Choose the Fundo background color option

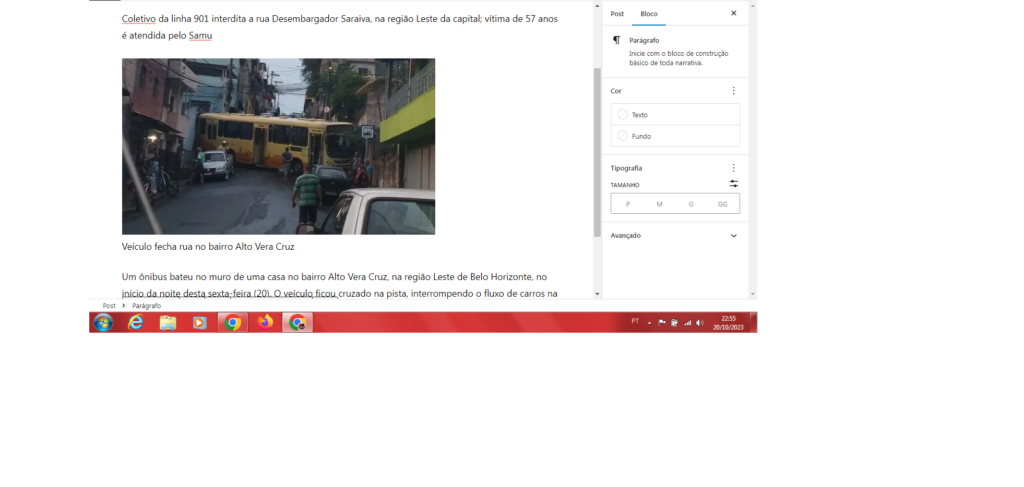(675, 136)
